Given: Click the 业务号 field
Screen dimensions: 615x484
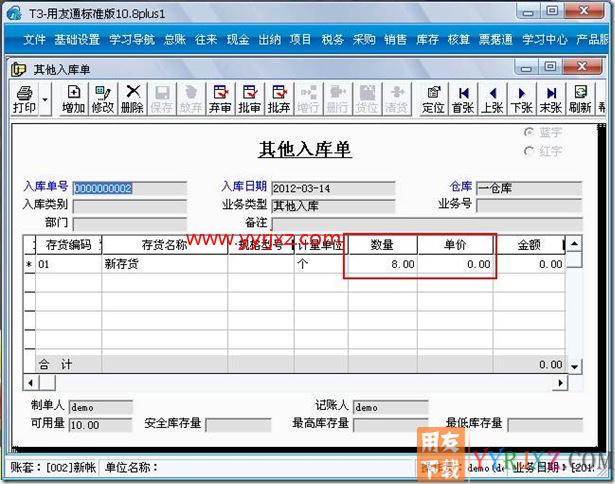Looking at the screenshot, I should (x=529, y=205).
